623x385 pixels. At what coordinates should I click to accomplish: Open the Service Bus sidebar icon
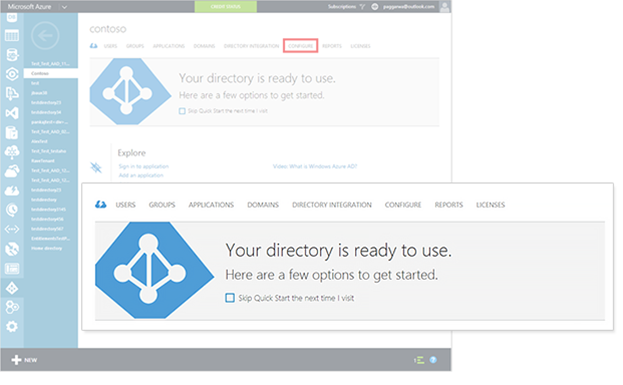12,93
